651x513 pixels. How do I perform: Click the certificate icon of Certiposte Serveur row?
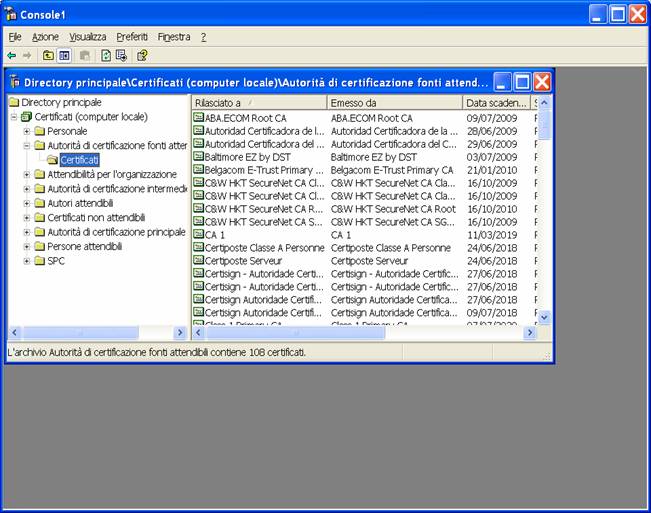(198, 260)
